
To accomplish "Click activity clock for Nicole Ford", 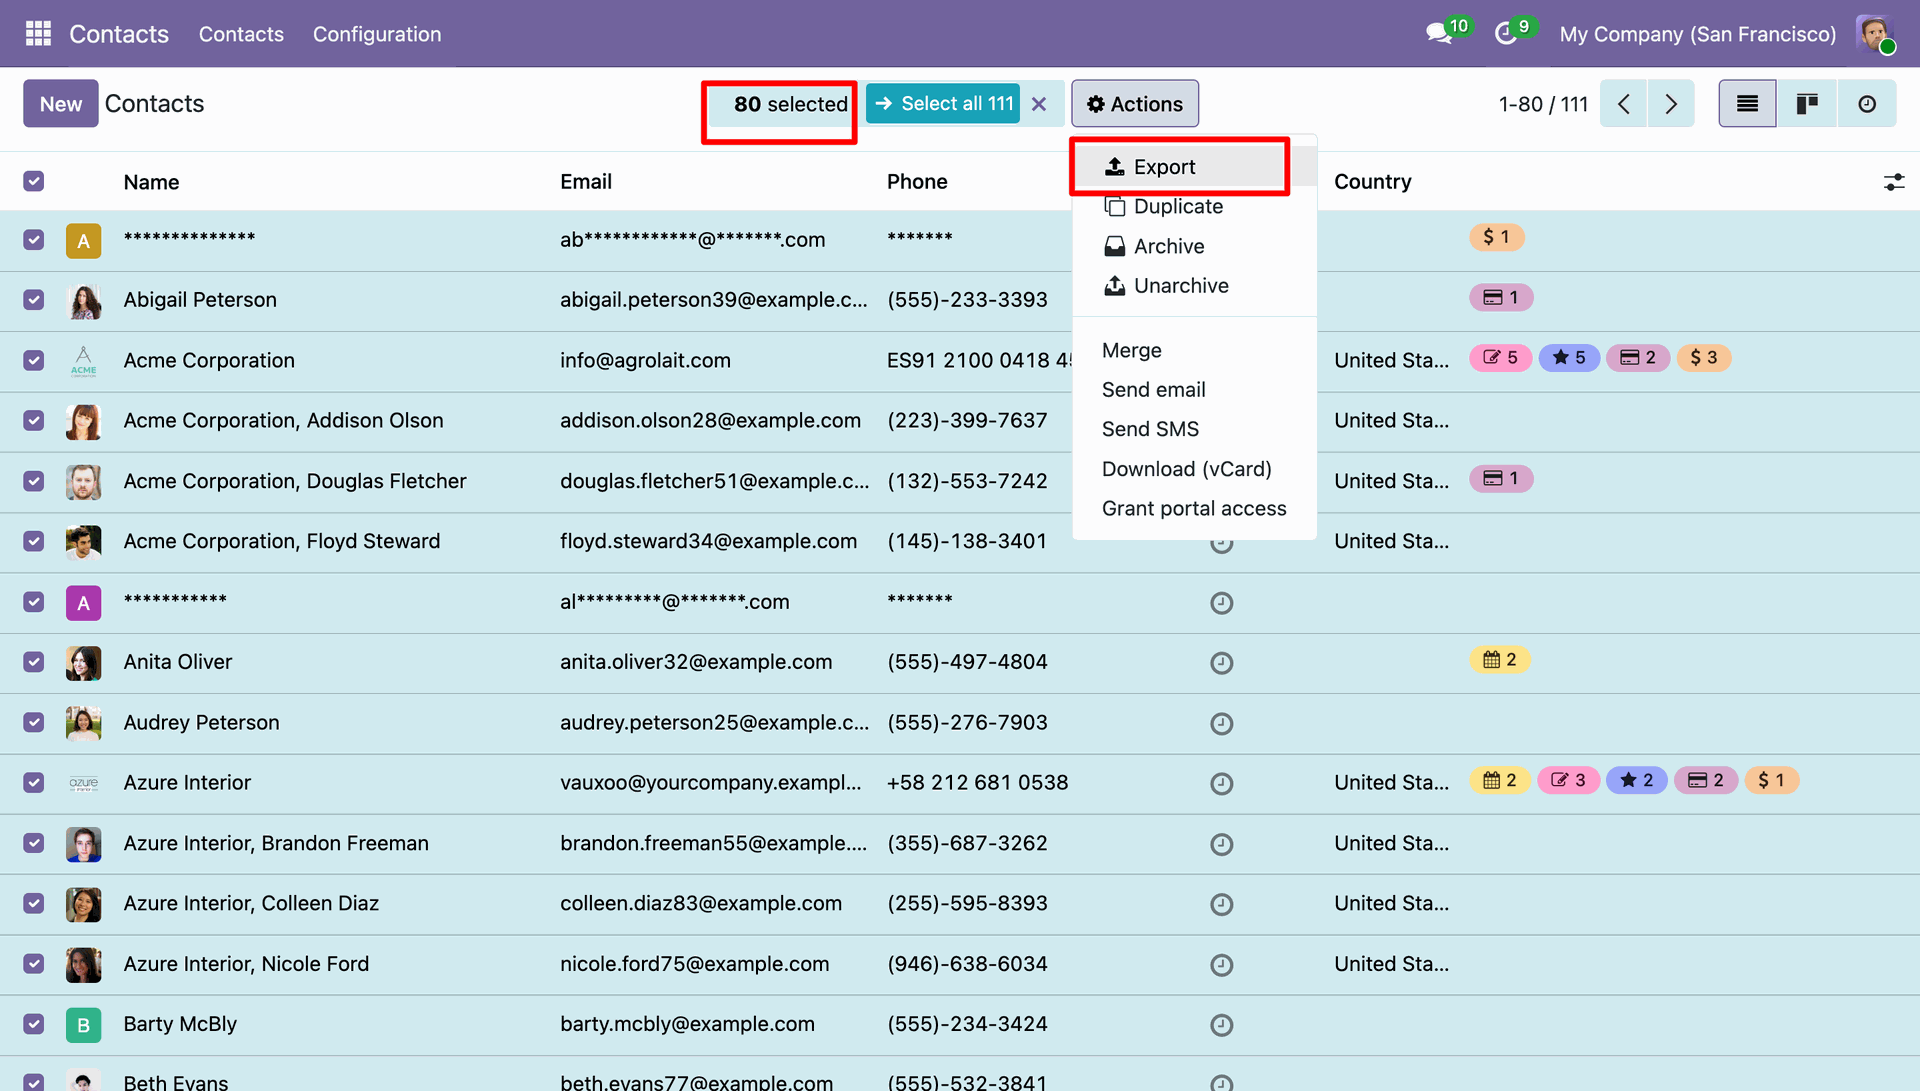I will (1221, 965).
